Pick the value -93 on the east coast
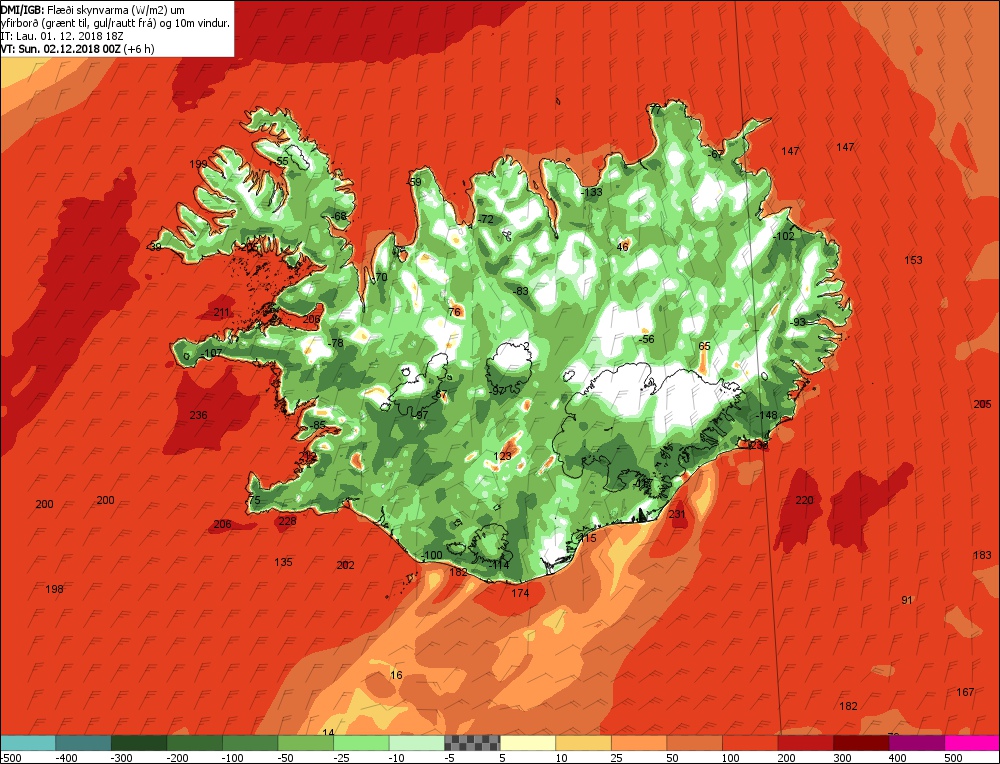This screenshot has width=1000, height=764. click(x=797, y=323)
